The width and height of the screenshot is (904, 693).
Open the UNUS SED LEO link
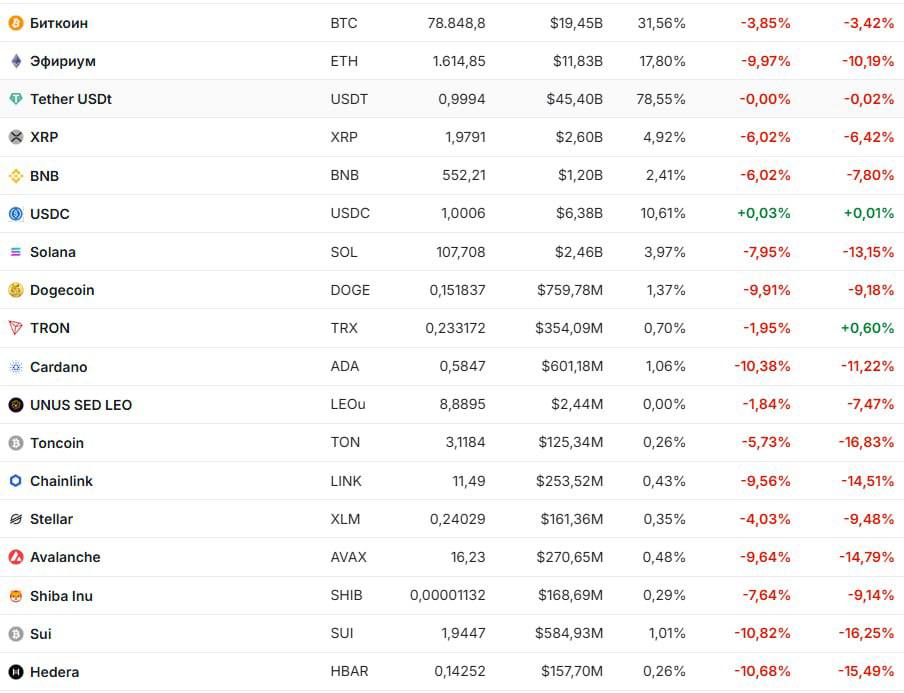pyautogui.click(x=81, y=405)
